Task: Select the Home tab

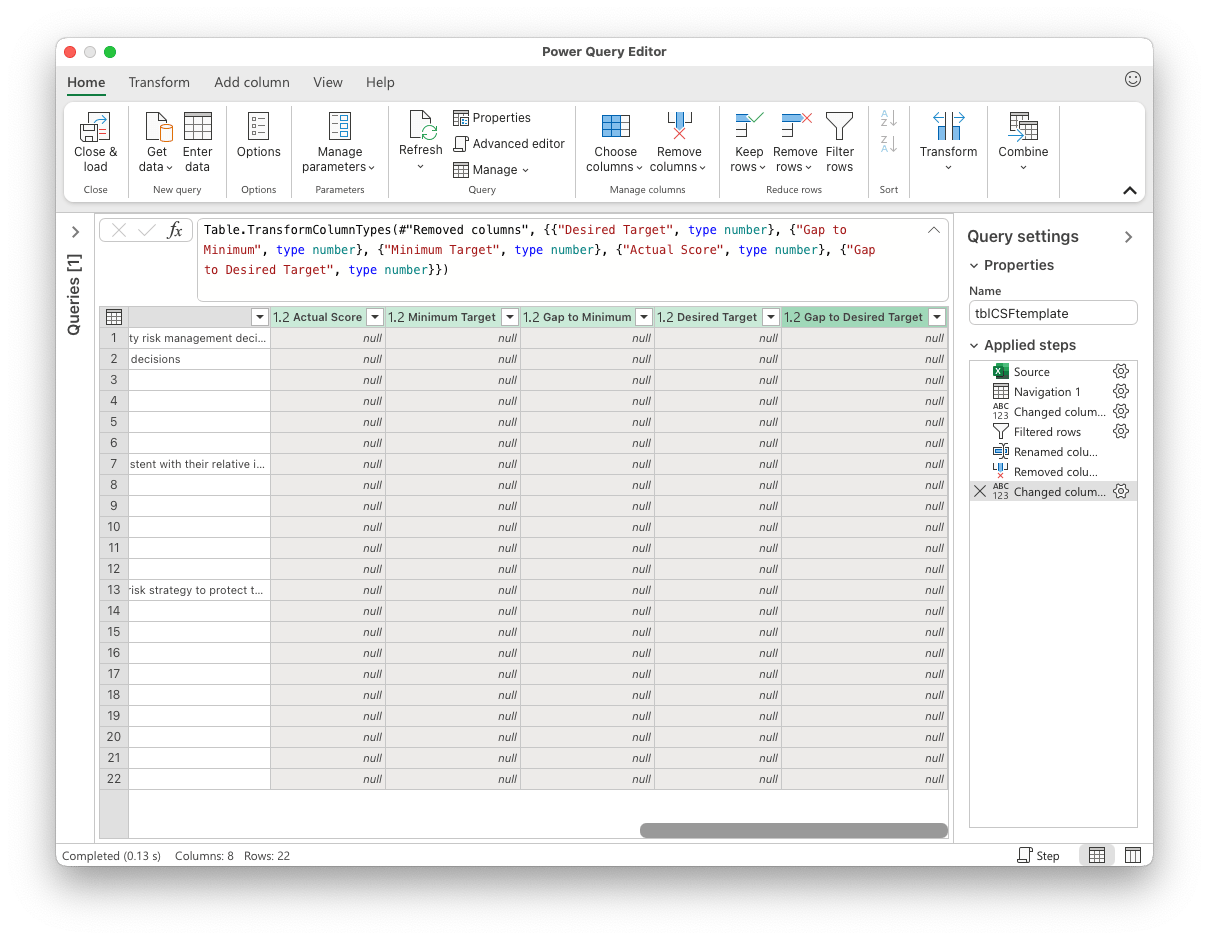Action: pos(86,82)
